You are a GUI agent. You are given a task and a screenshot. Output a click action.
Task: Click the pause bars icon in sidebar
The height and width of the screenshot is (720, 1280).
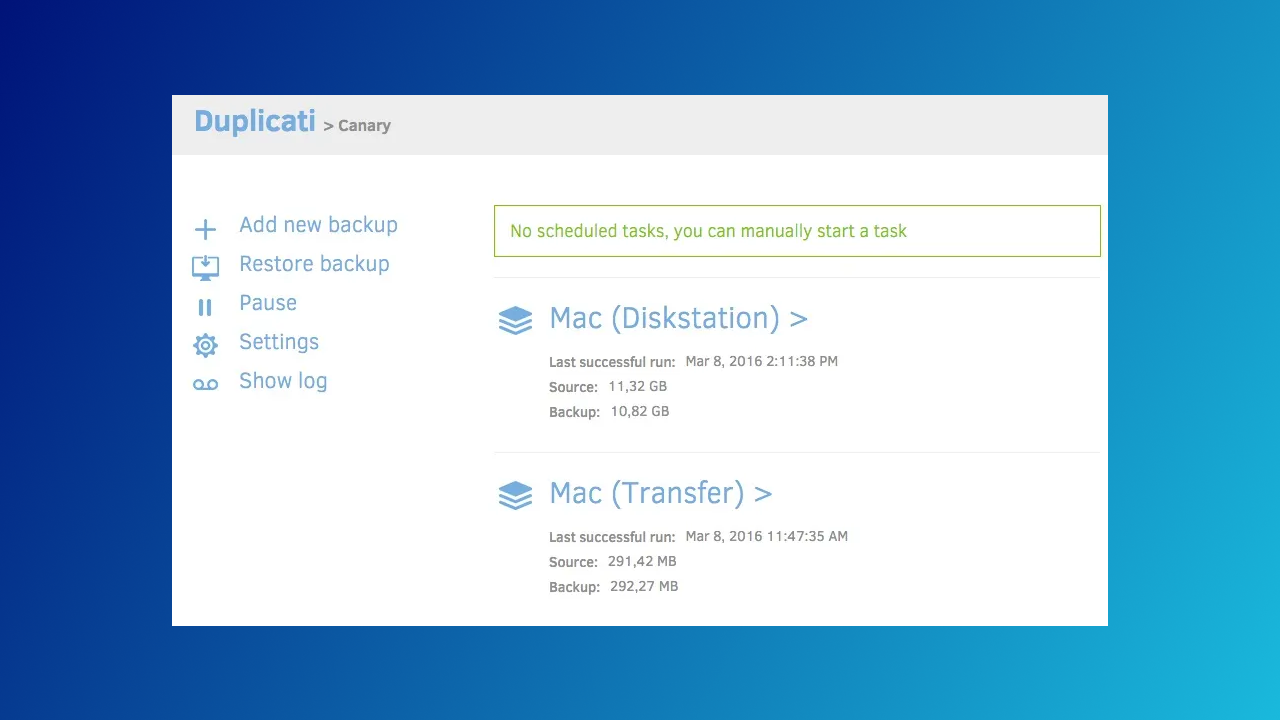click(205, 308)
